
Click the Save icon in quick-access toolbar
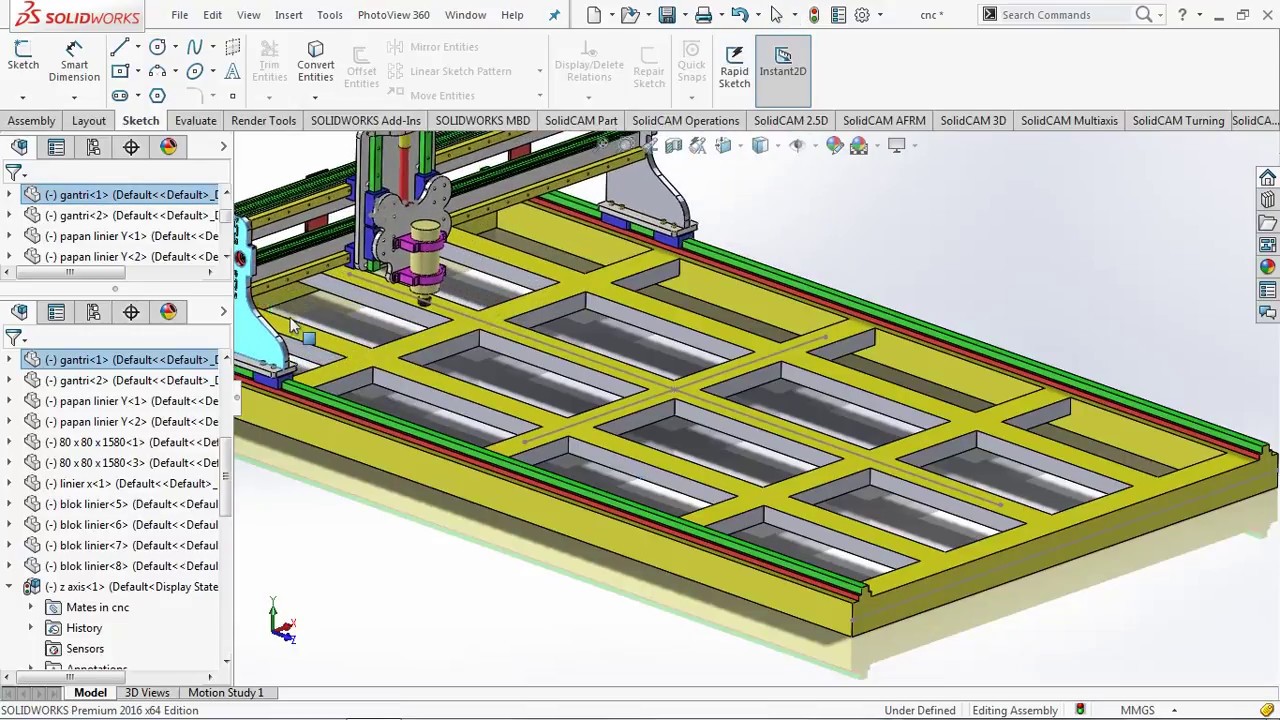(667, 15)
